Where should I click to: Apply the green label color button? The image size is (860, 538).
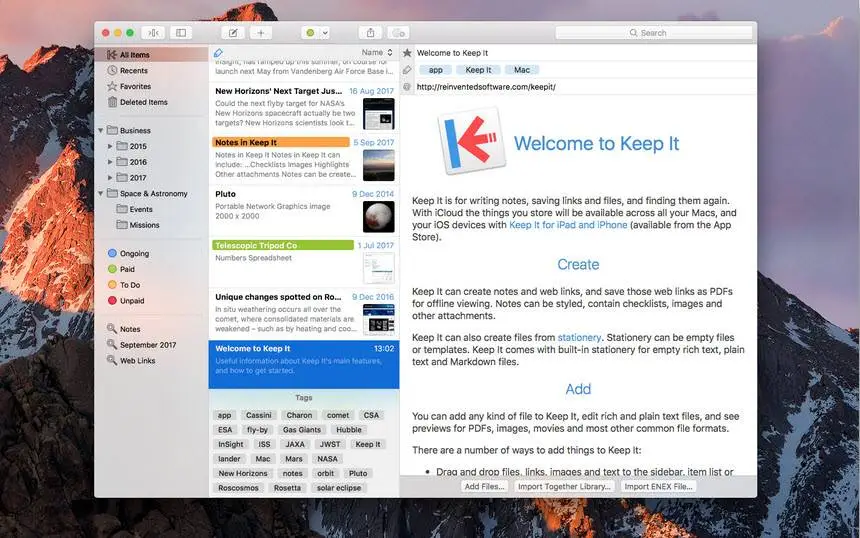pos(310,33)
